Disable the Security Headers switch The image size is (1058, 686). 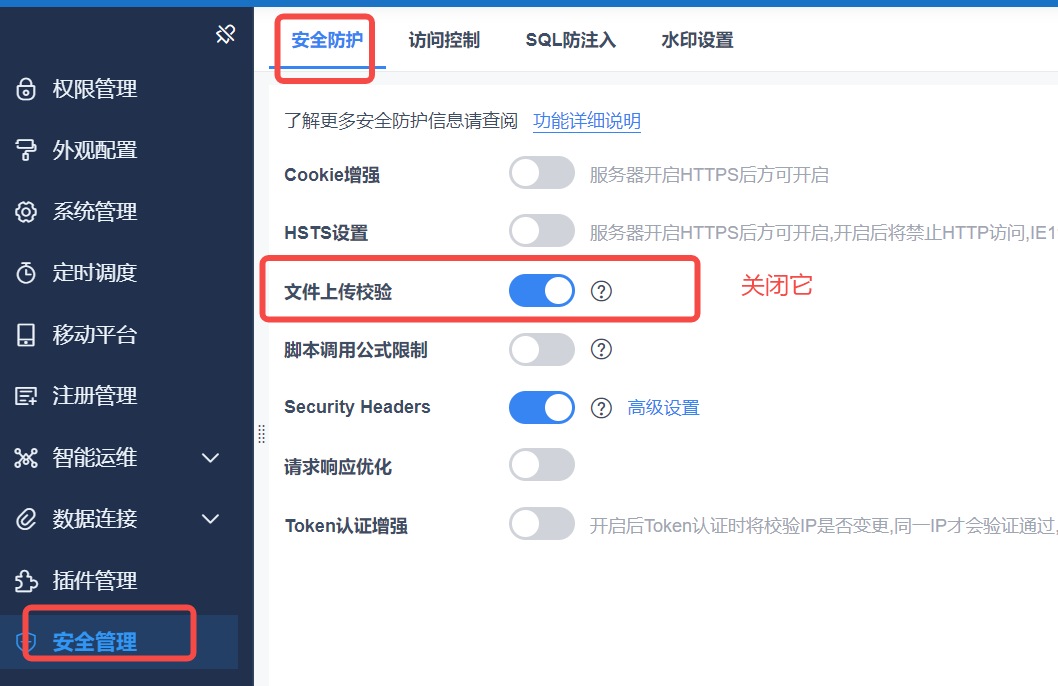click(x=542, y=407)
